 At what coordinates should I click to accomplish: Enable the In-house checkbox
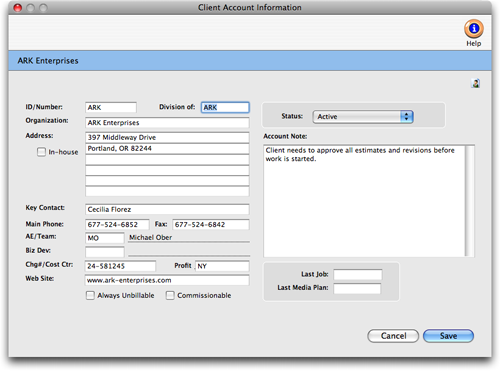click(41, 152)
